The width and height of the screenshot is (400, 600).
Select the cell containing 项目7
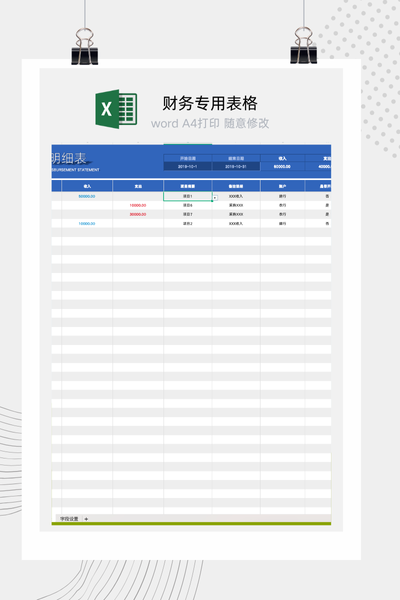pos(188,214)
